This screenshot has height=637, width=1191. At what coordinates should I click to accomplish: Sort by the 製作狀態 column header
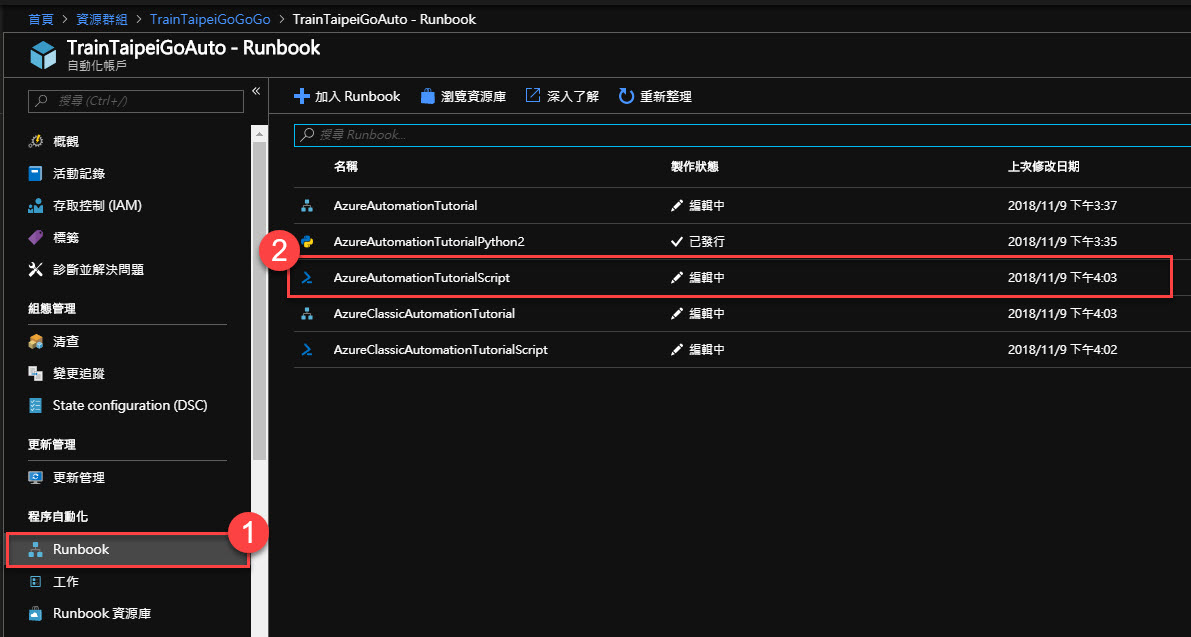(x=695, y=166)
